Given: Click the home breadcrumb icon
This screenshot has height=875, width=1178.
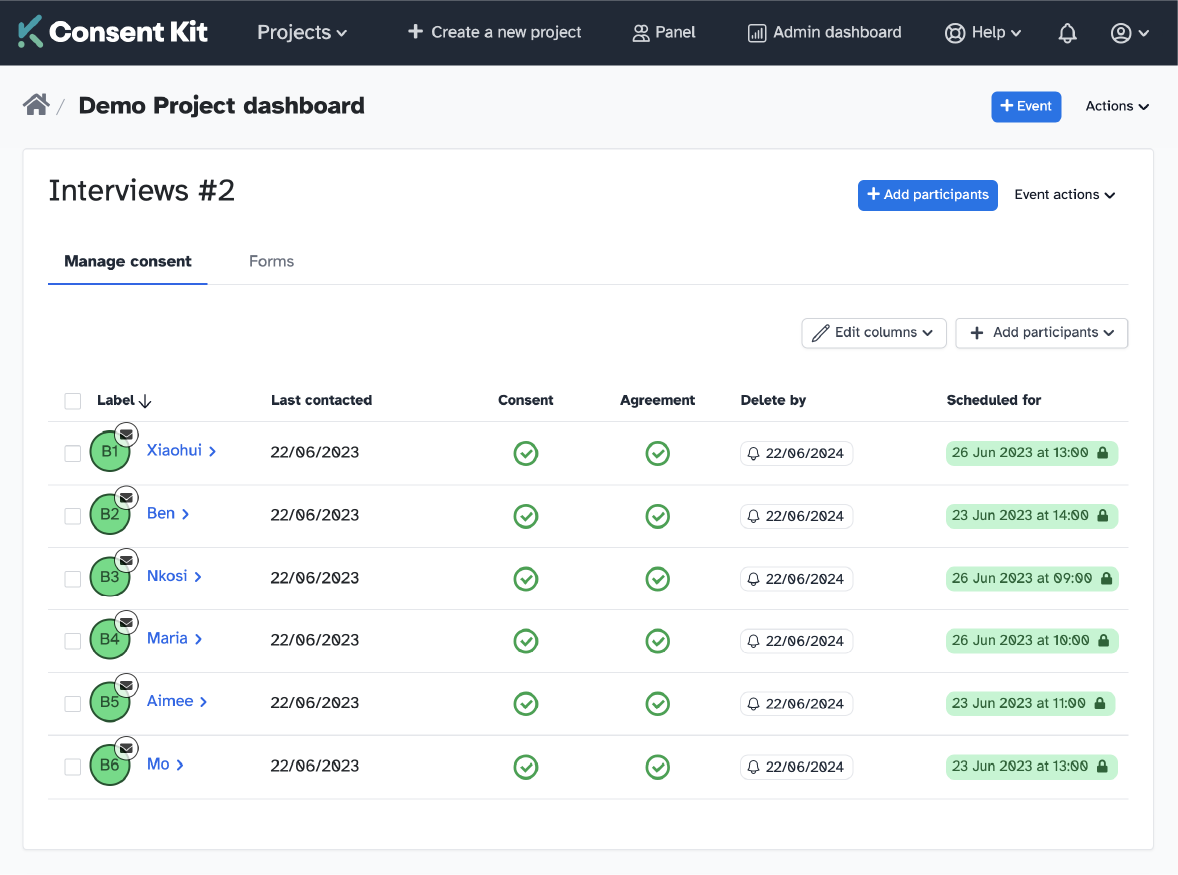Looking at the screenshot, I should [36, 103].
